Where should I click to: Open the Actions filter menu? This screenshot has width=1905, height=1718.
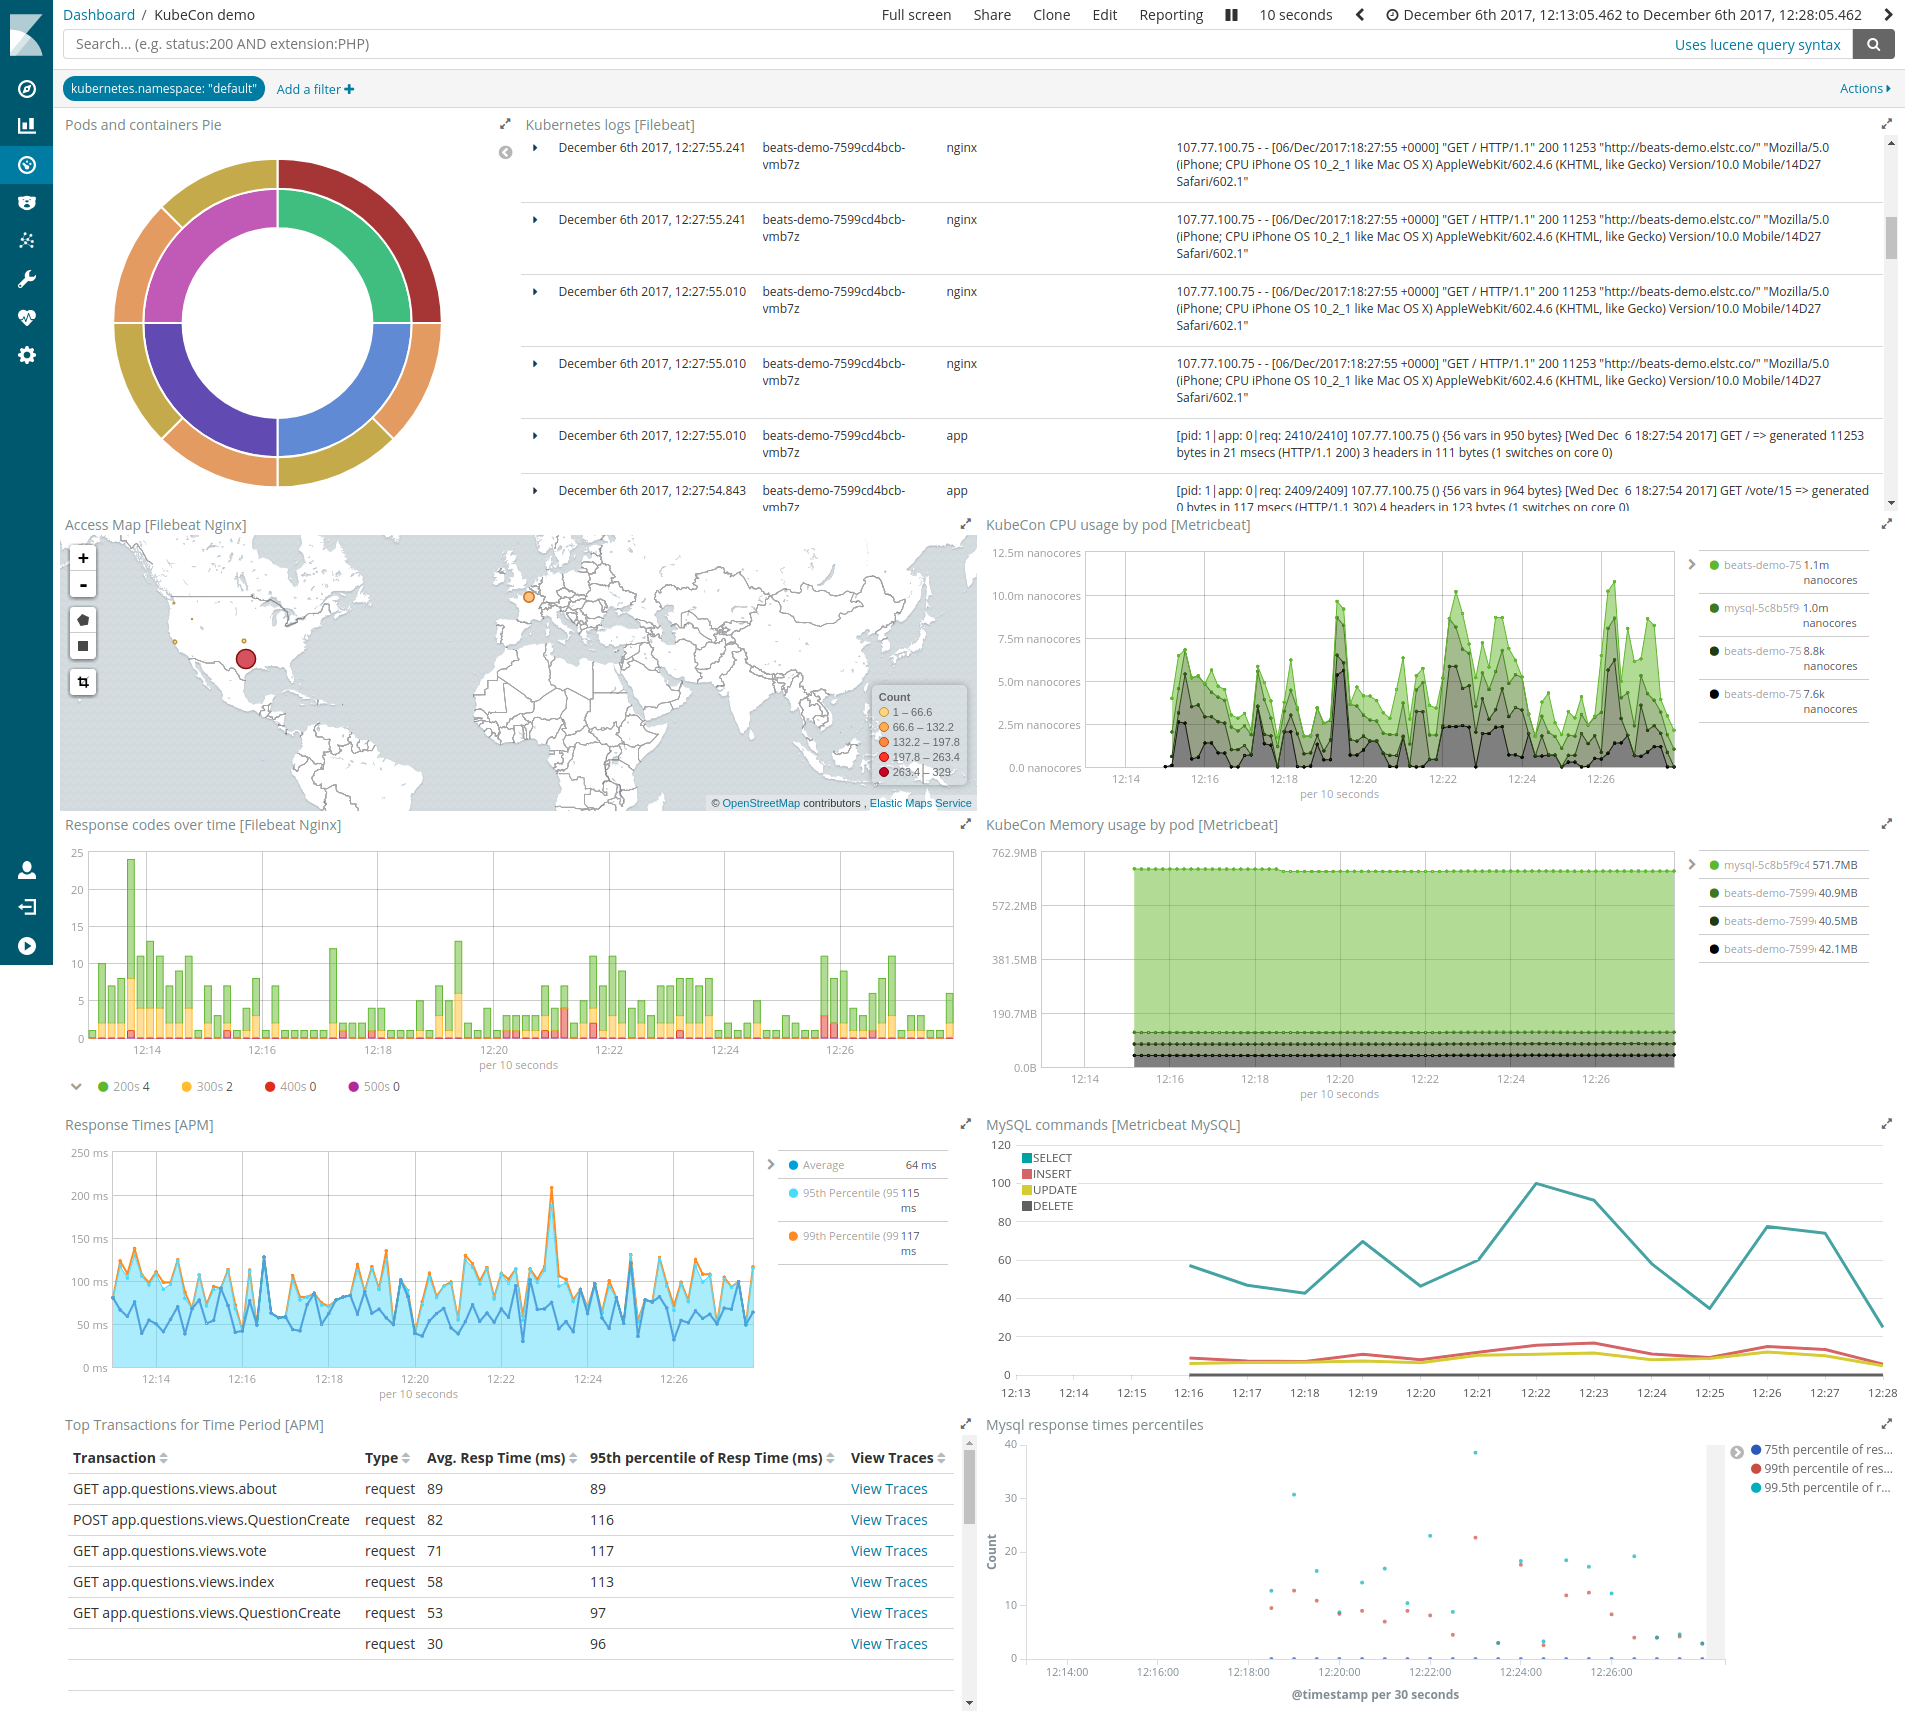(x=1865, y=89)
